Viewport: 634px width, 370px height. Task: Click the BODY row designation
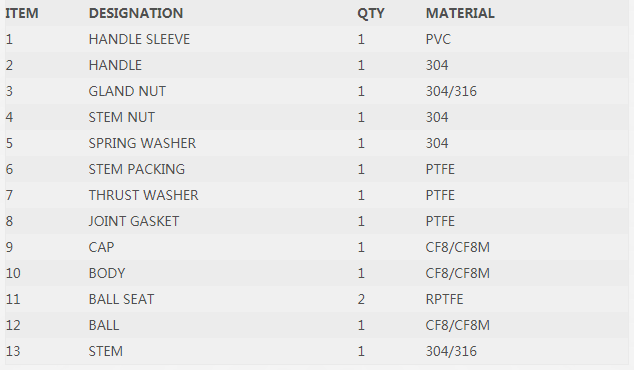point(107,273)
